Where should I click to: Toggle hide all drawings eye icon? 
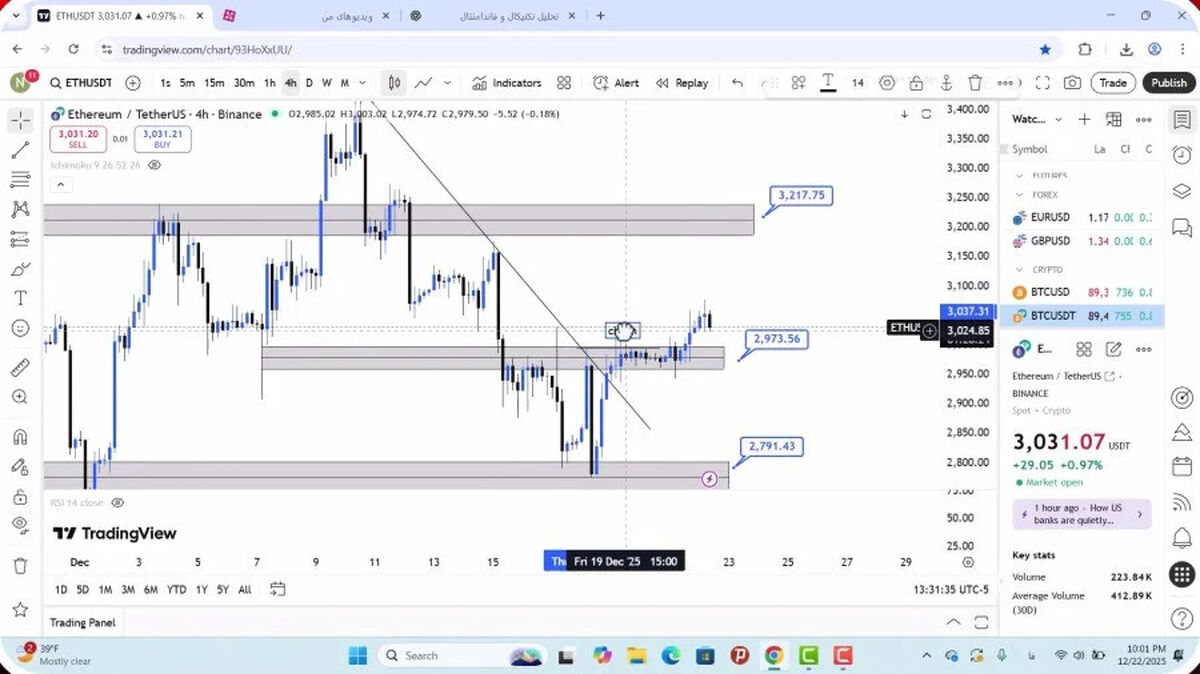(20, 525)
